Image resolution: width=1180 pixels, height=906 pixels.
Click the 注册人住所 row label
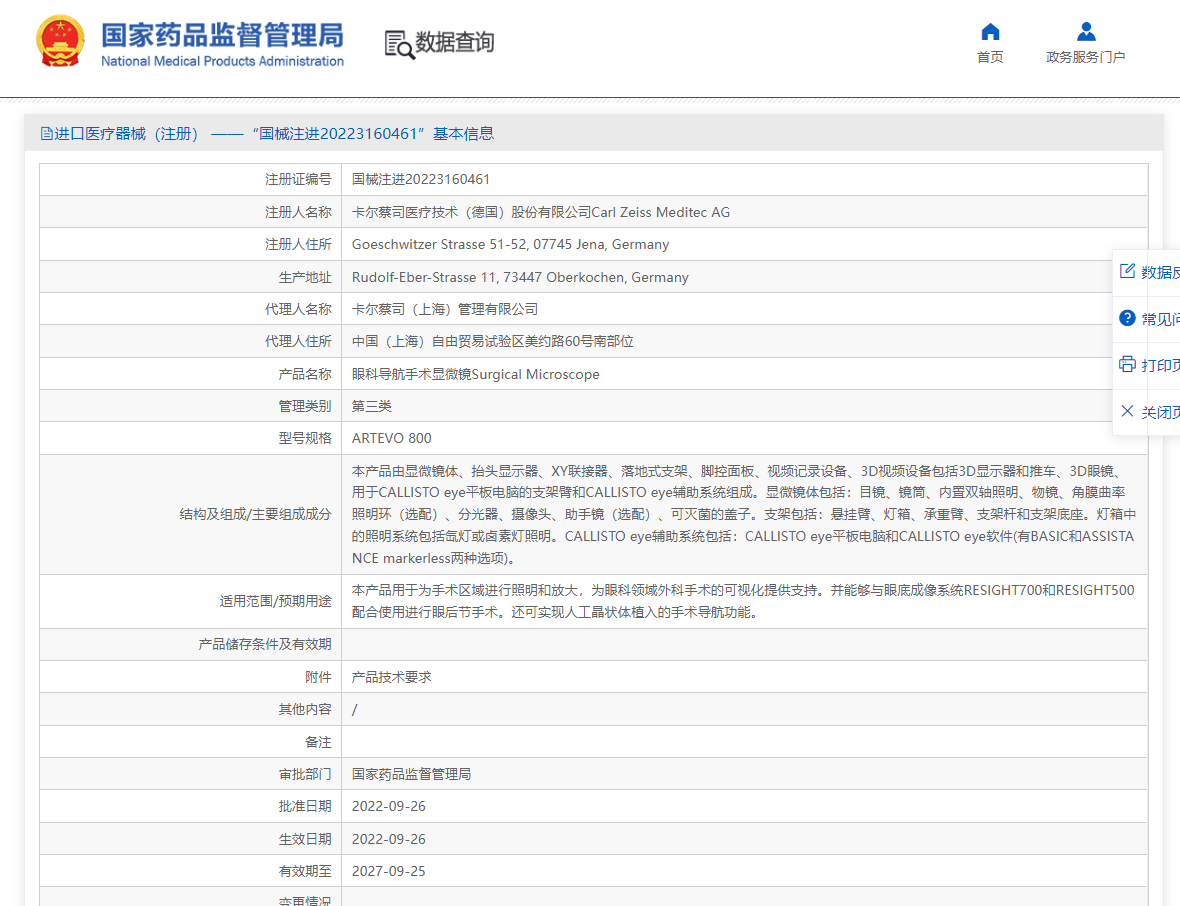tap(298, 245)
